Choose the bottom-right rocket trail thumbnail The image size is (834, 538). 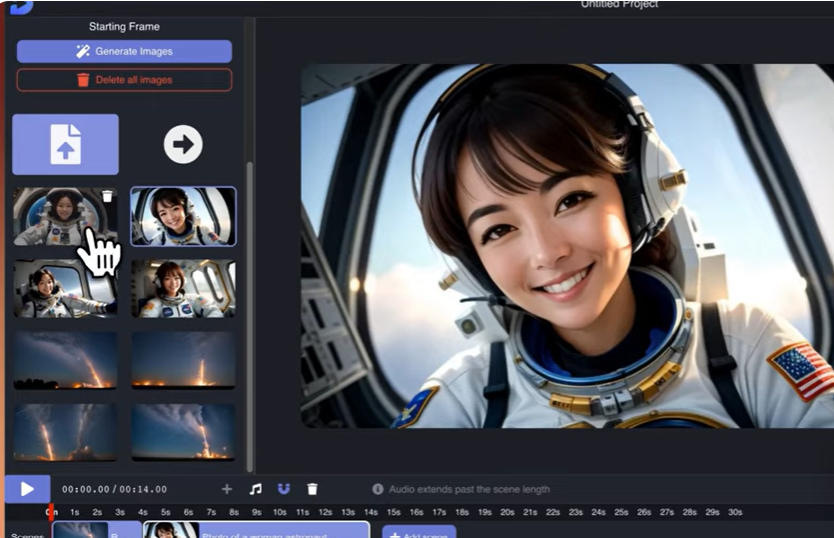point(183,432)
